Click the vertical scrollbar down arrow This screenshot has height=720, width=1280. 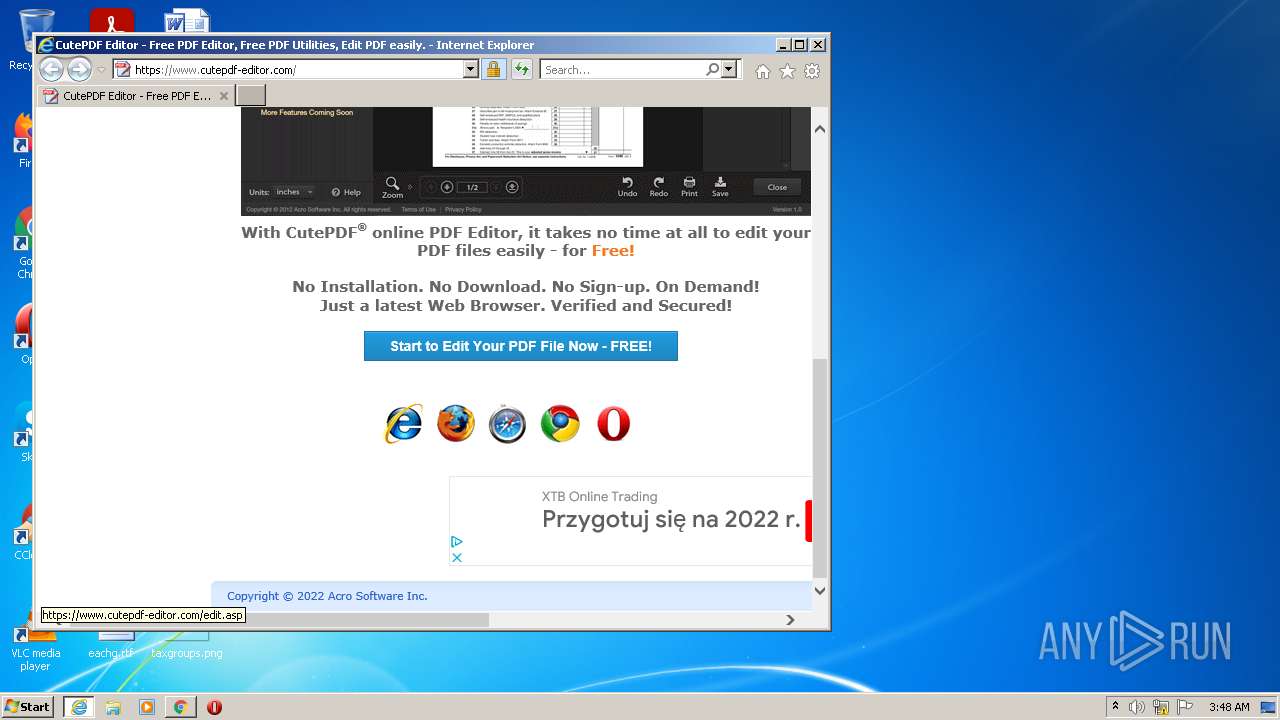pyautogui.click(x=820, y=590)
